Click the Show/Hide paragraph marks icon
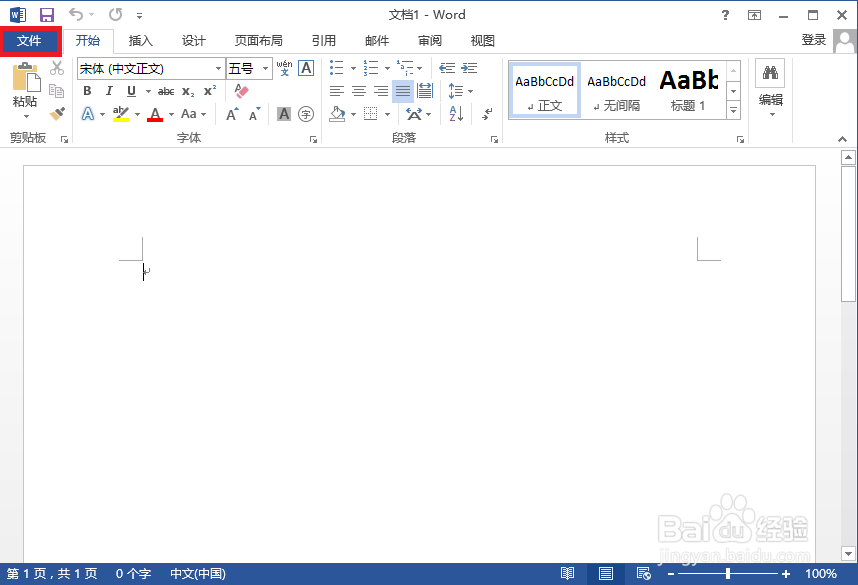The width and height of the screenshot is (858, 585). point(486,113)
